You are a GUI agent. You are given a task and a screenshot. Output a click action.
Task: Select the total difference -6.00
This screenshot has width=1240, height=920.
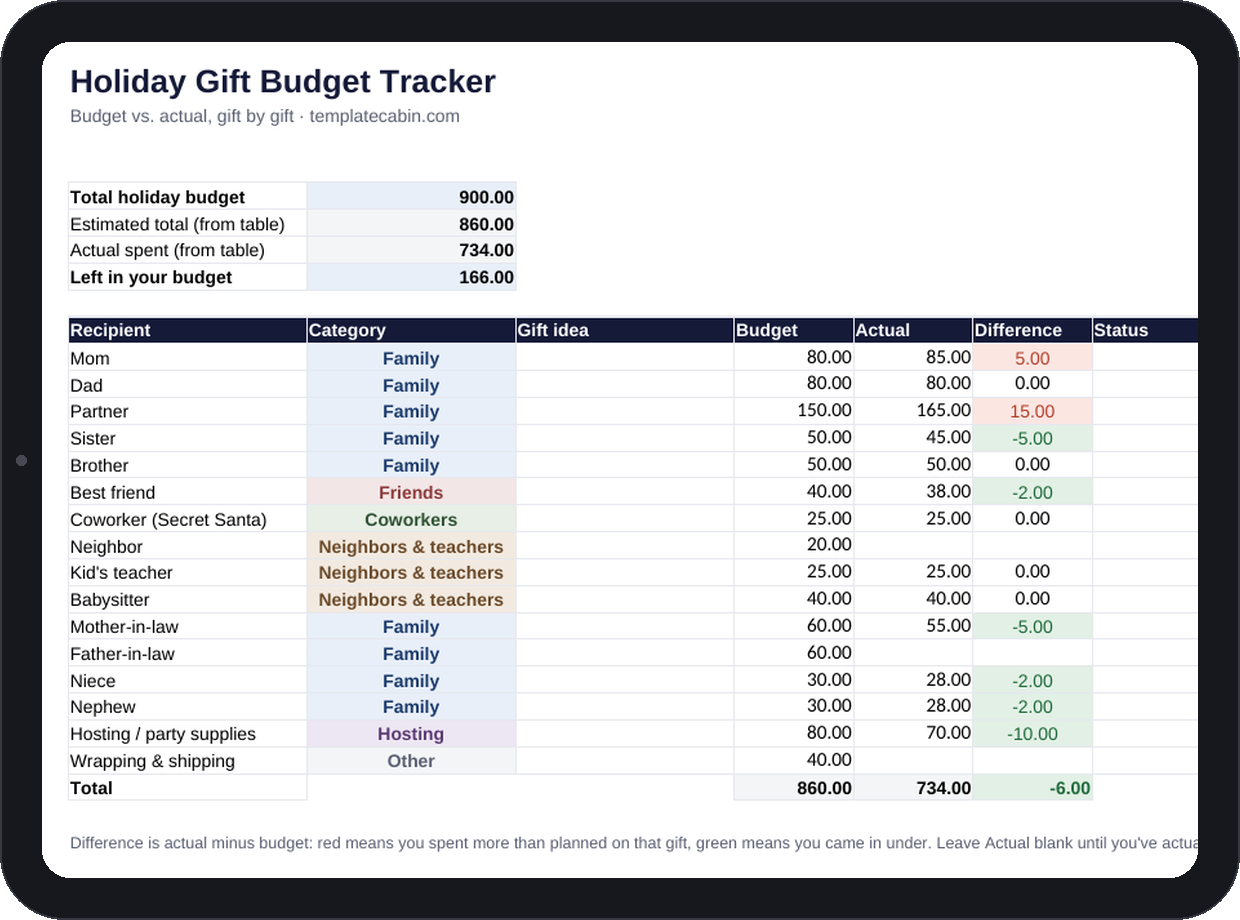point(1032,788)
